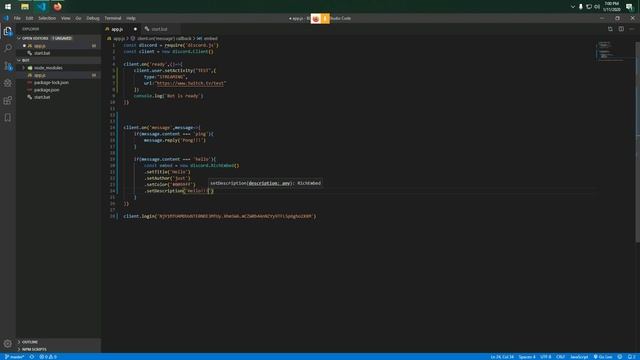Switch to the start.bat editor tab
The width and height of the screenshot is (640, 360).
click(x=159, y=29)
